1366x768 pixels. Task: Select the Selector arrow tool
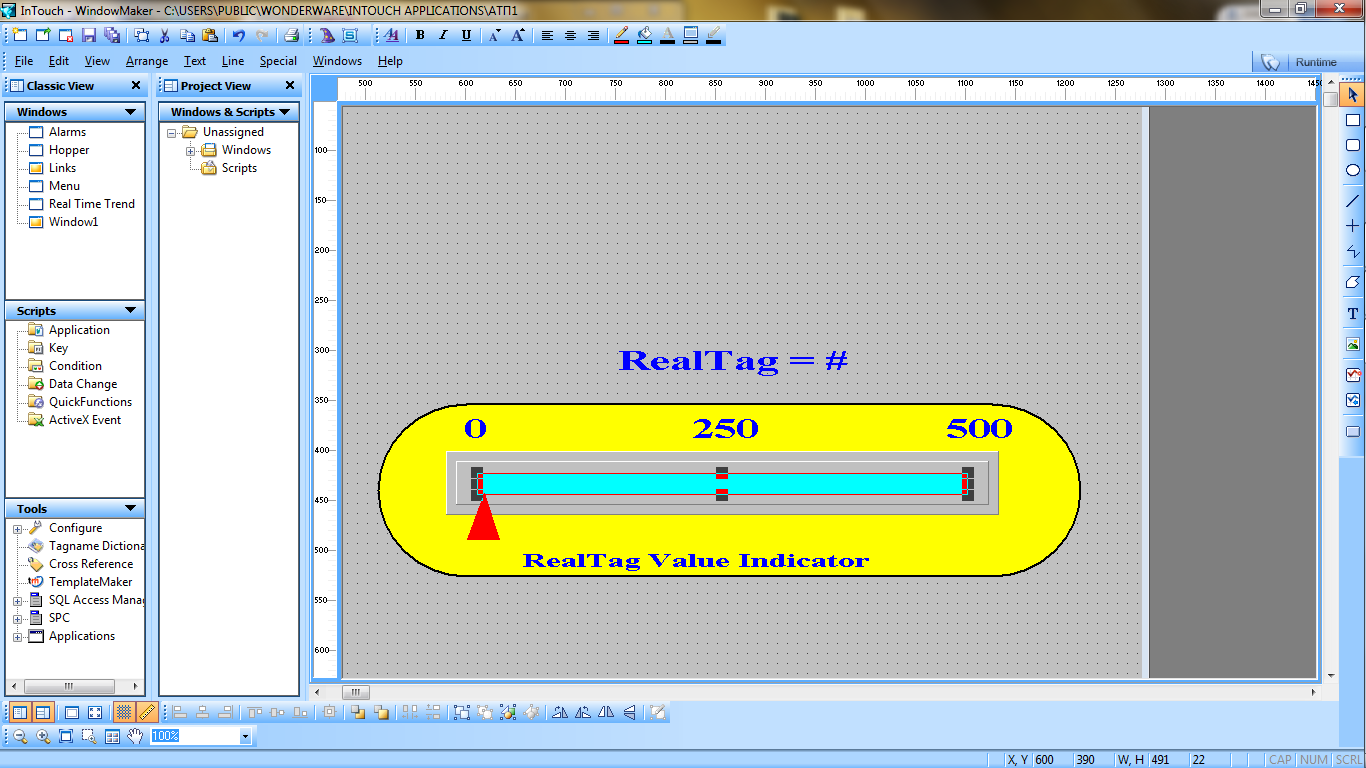pos(1353,95)
